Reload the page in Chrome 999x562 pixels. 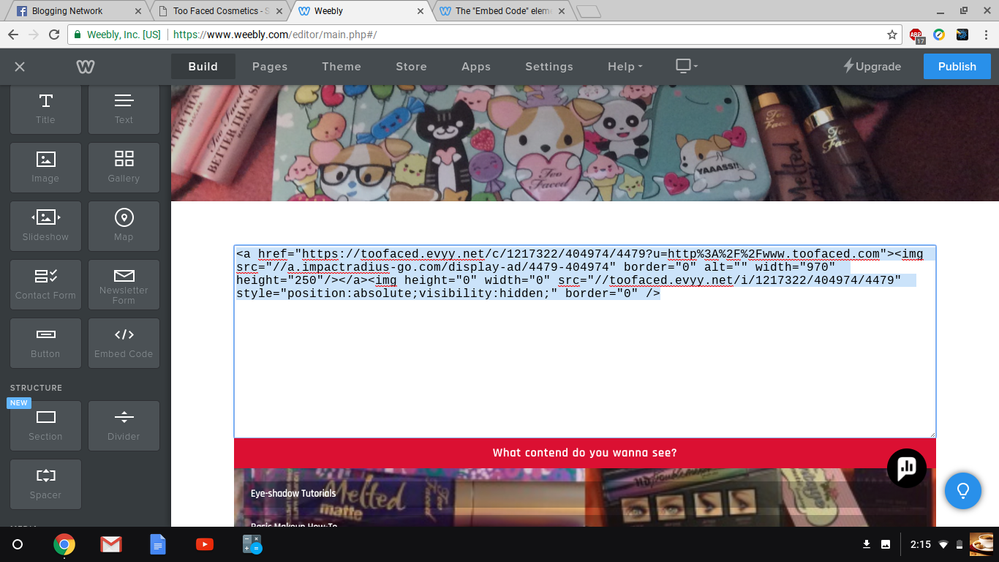(54, 34)
